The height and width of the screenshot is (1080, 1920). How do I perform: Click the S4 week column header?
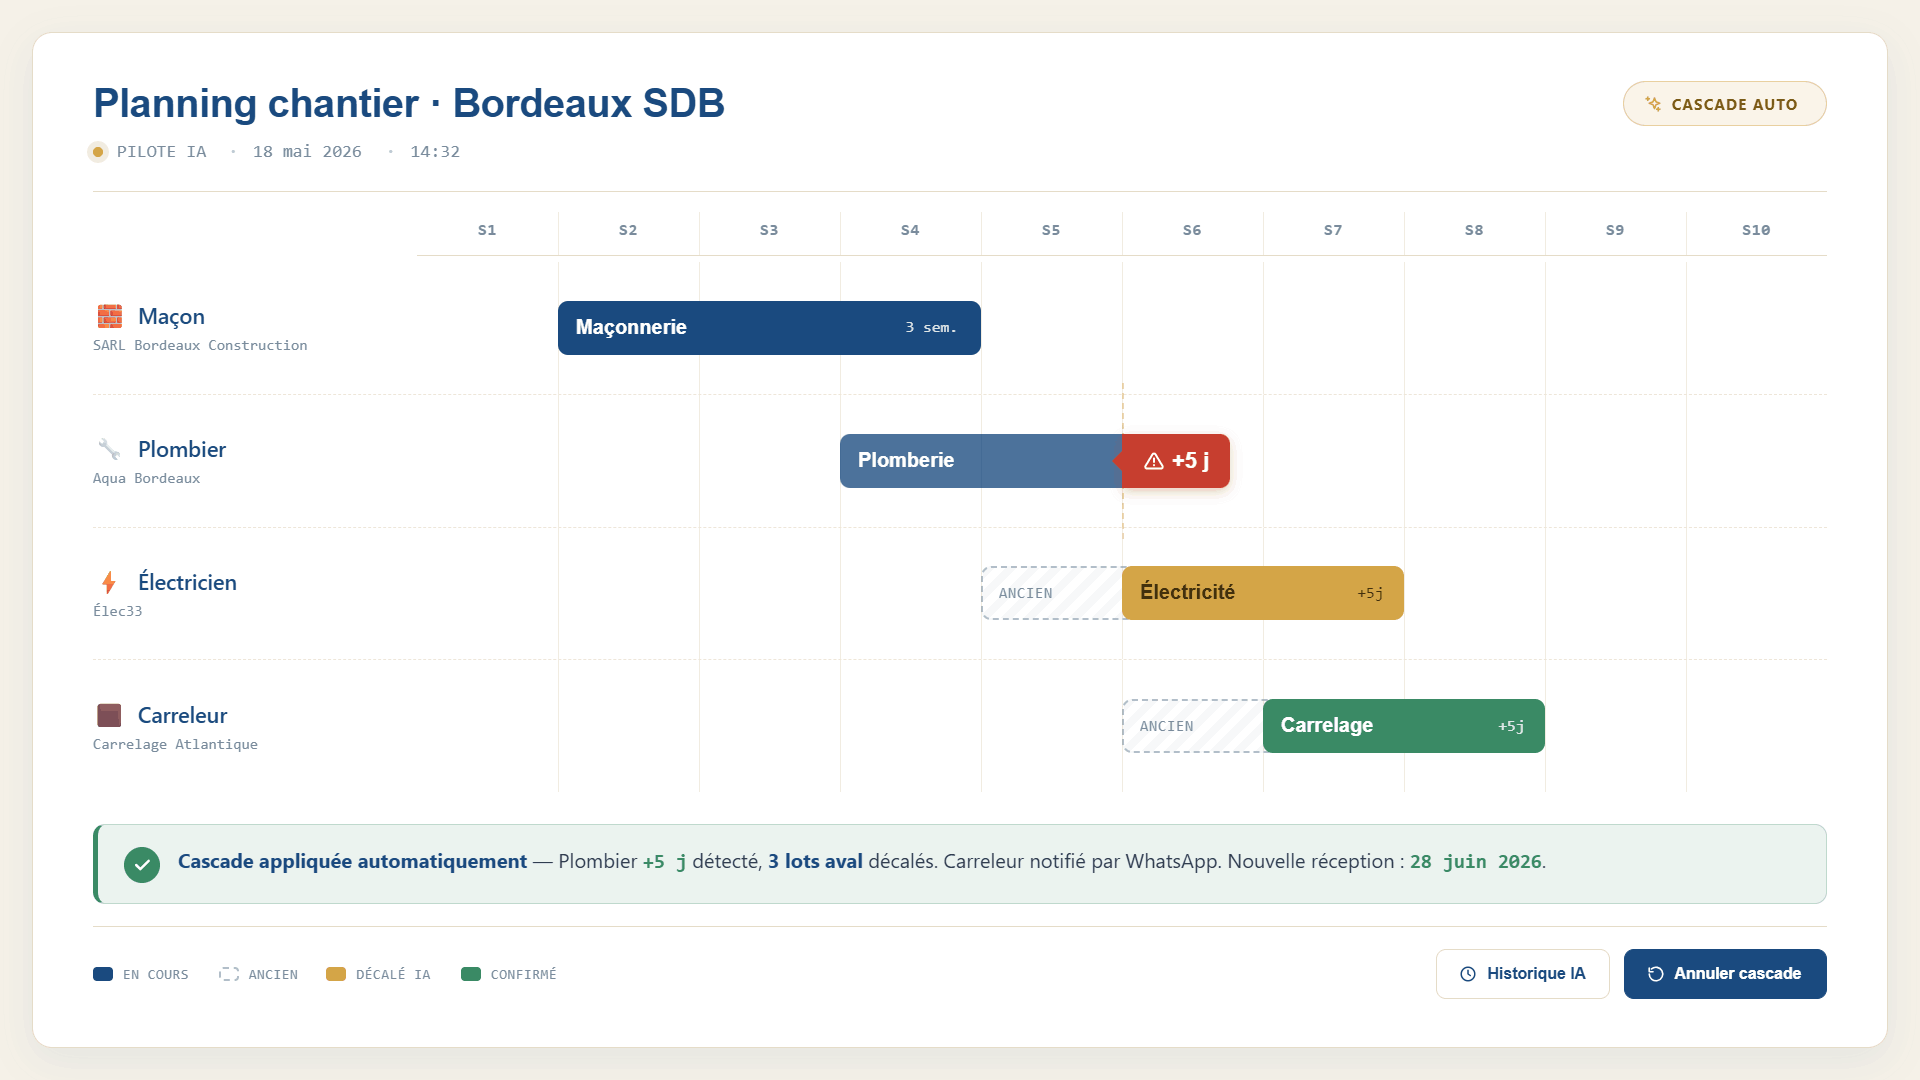(x=910, y=230)
